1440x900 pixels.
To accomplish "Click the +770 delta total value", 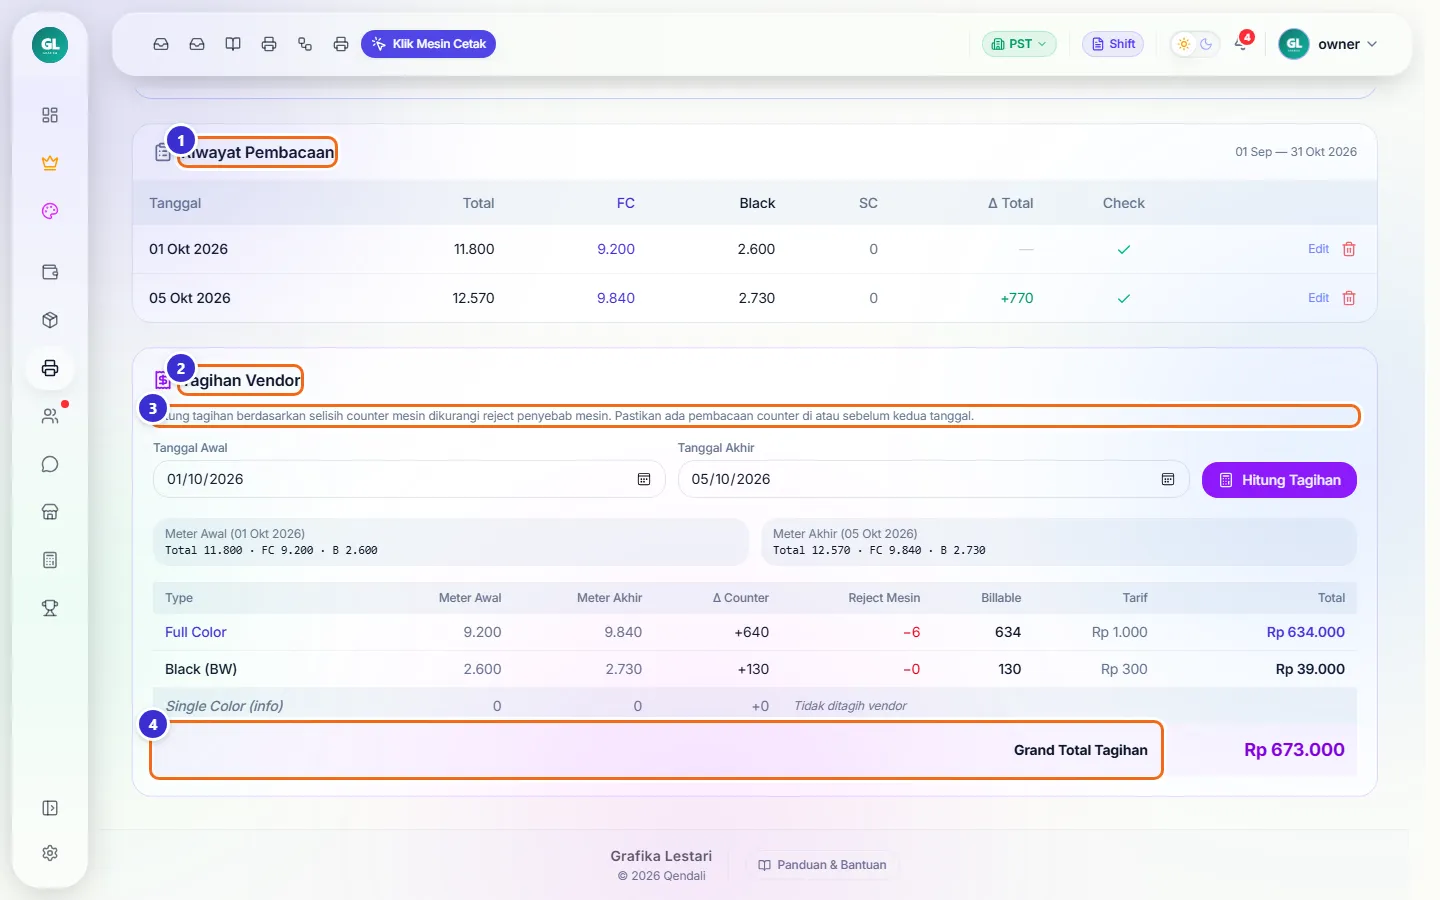I will (1017, 298).
